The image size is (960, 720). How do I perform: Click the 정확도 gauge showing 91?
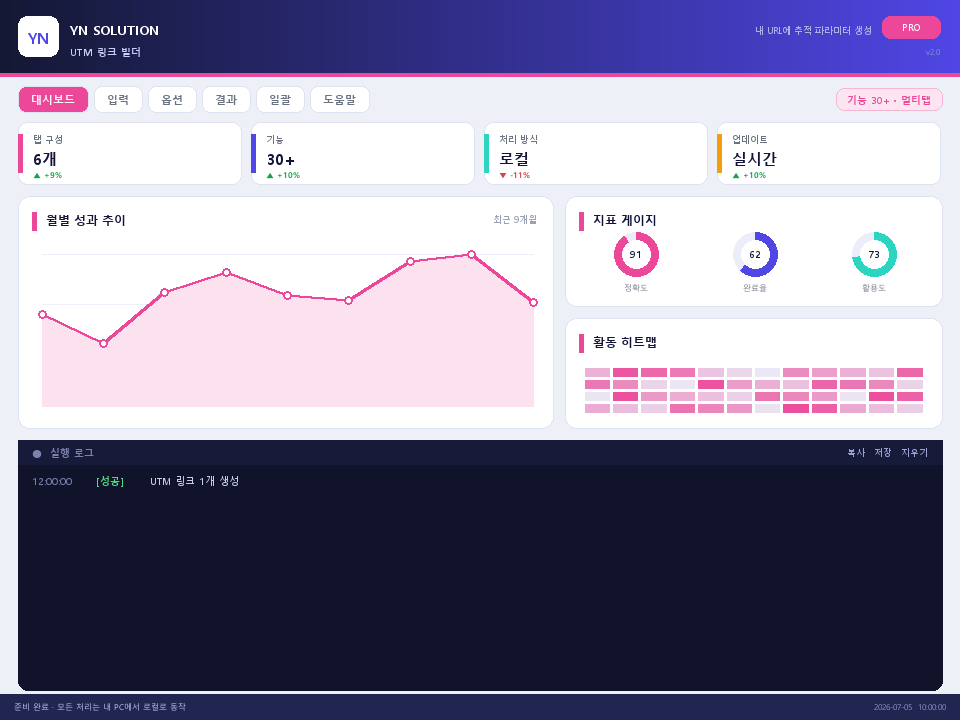pyautogui.click(x=636, y=255)
